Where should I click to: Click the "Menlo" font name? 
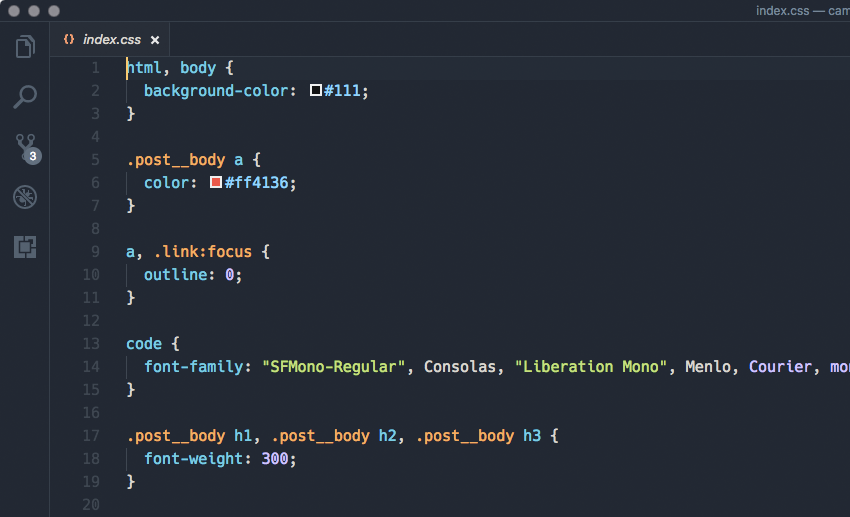[708, 367]
